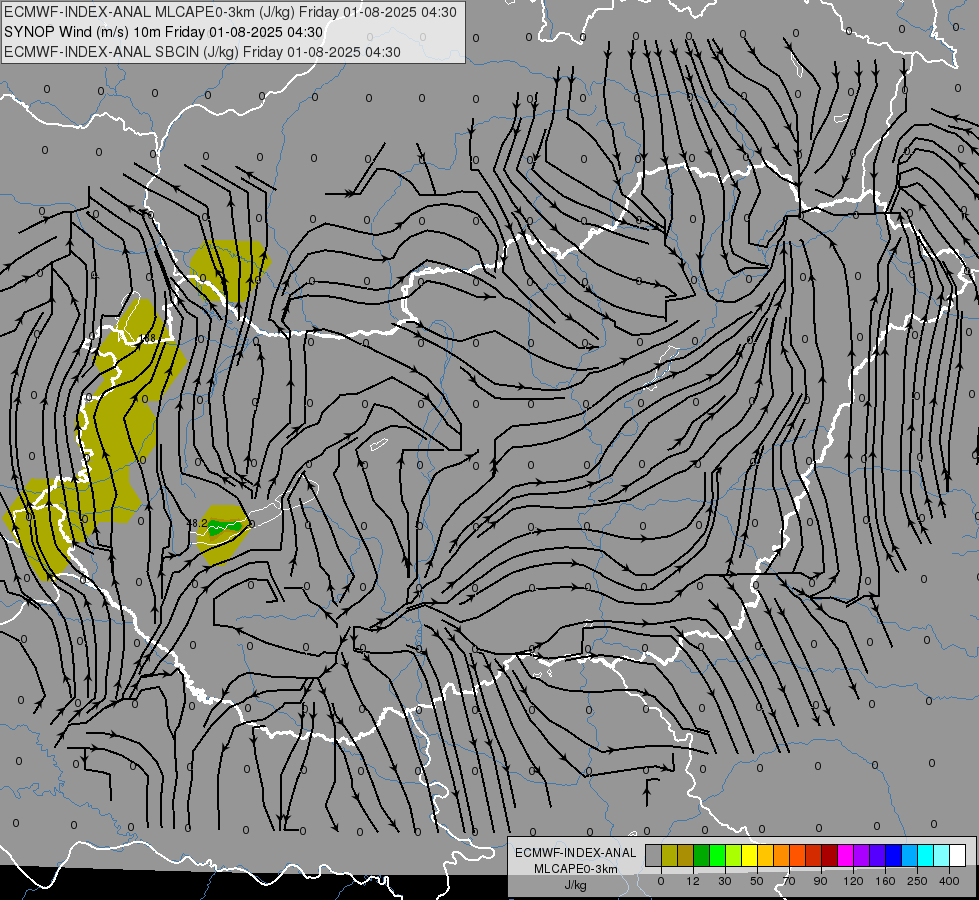This screenshot has width=979, height=900.
Task: Click the legend value '250'
Action: click(x=917, y=881)
